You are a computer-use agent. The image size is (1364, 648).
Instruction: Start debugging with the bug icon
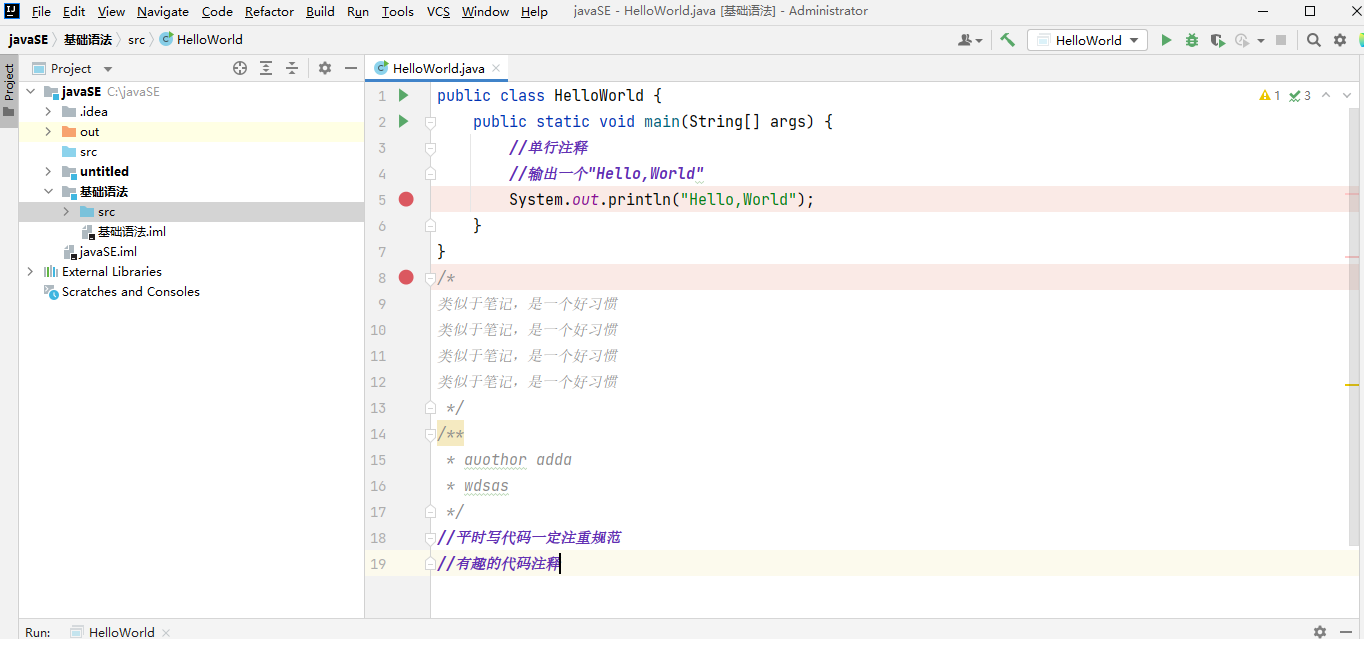pyautogui.click(x=1192, y=40)
